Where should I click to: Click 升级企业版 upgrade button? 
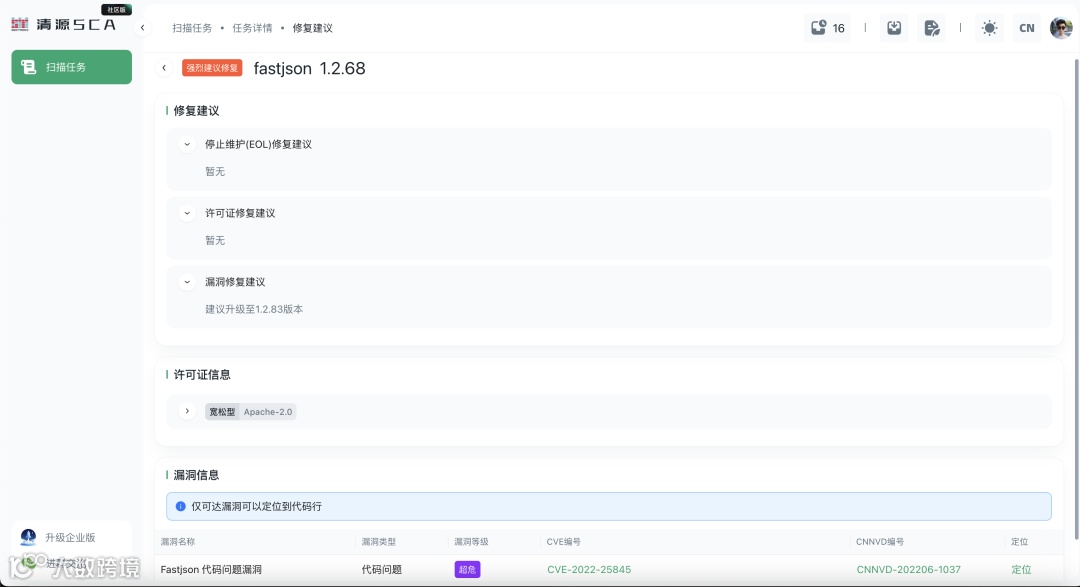point(71,537)
